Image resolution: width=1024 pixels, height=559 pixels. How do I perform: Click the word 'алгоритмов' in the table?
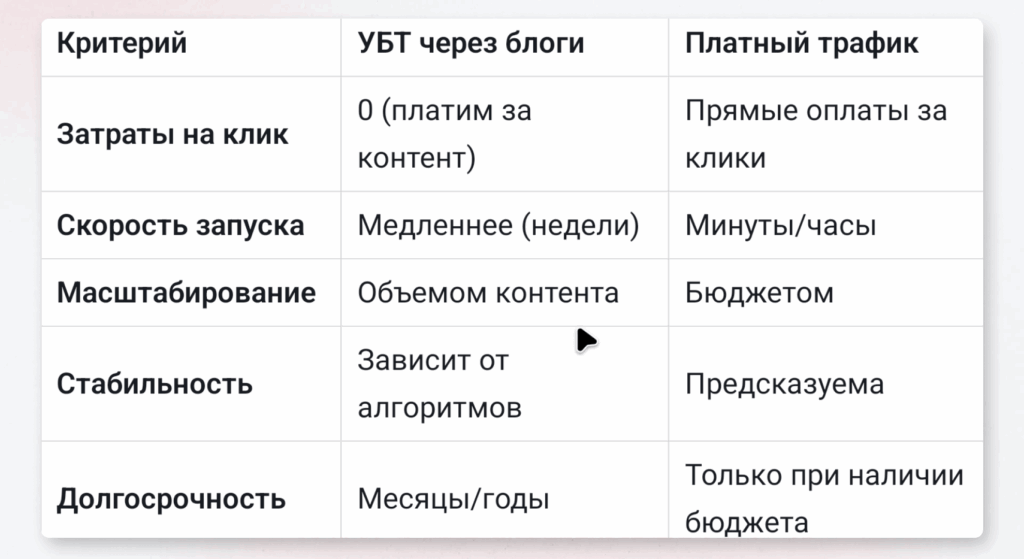click(x=439, y=409)
